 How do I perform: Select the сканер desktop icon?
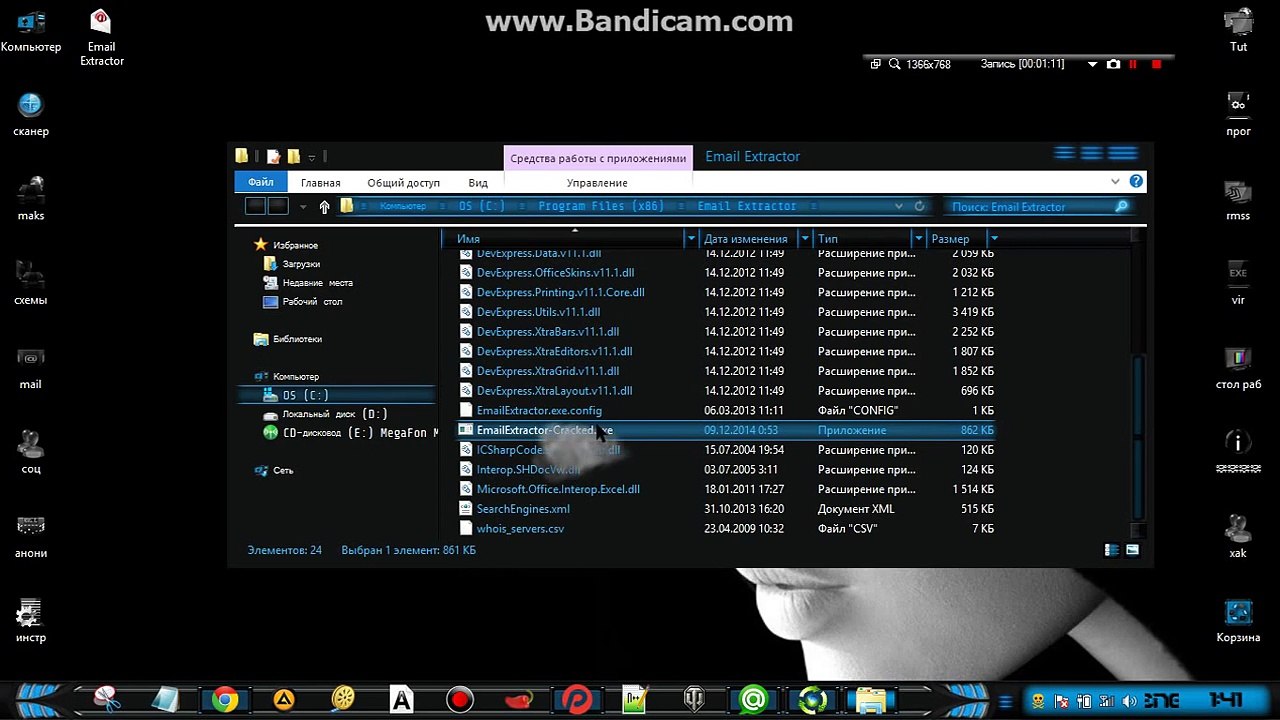(30, 114)
